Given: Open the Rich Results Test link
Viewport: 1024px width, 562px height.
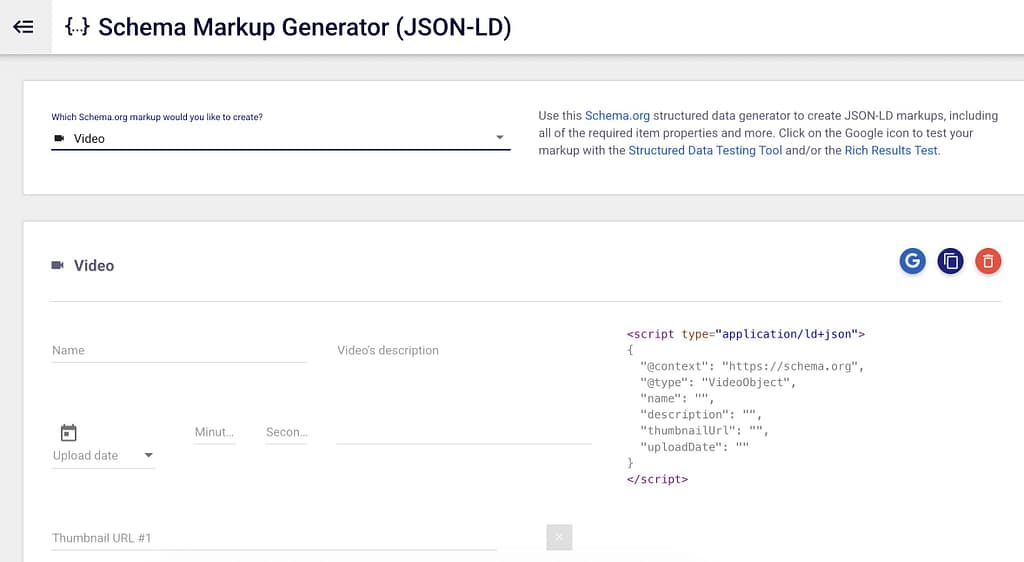Looking at the screenshot, I should point(891,150).
